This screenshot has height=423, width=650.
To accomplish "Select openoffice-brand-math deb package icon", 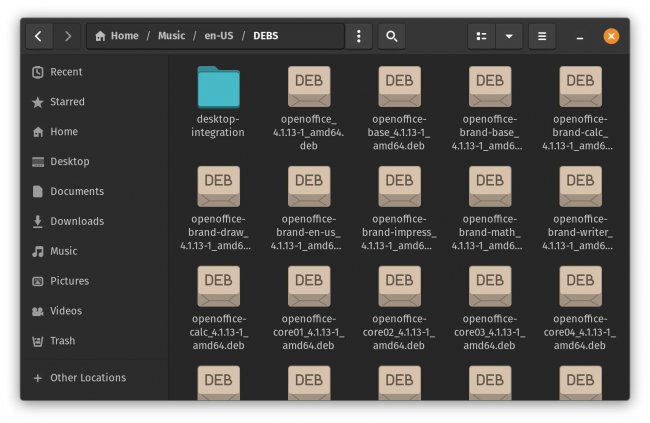I will point(490,187).
